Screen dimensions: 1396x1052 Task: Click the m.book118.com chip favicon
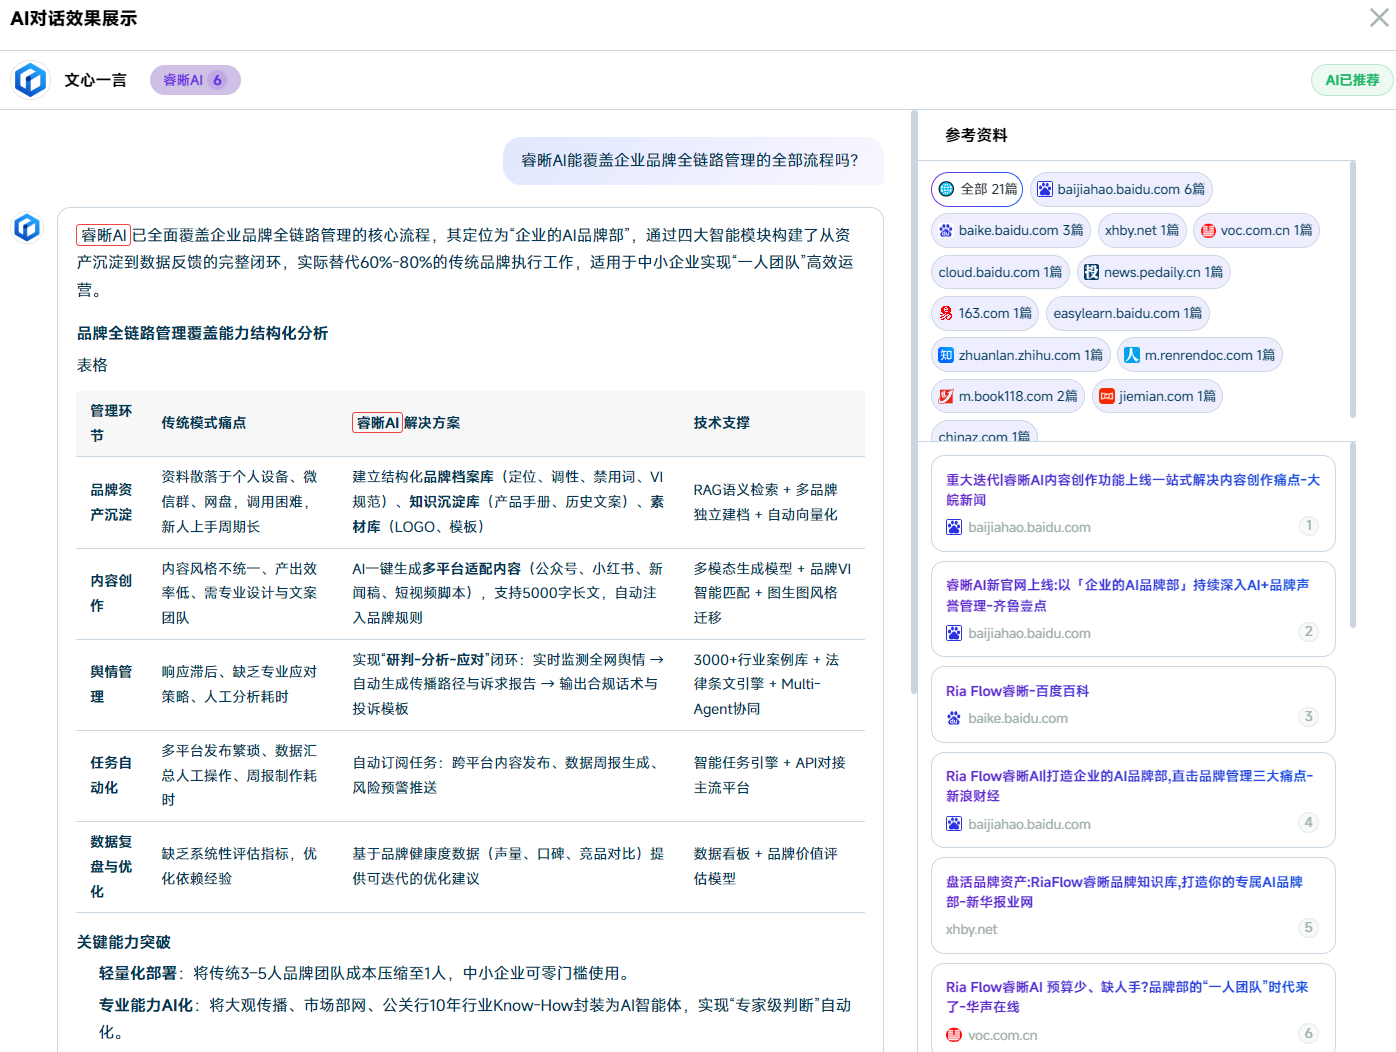tap(946, 396)
